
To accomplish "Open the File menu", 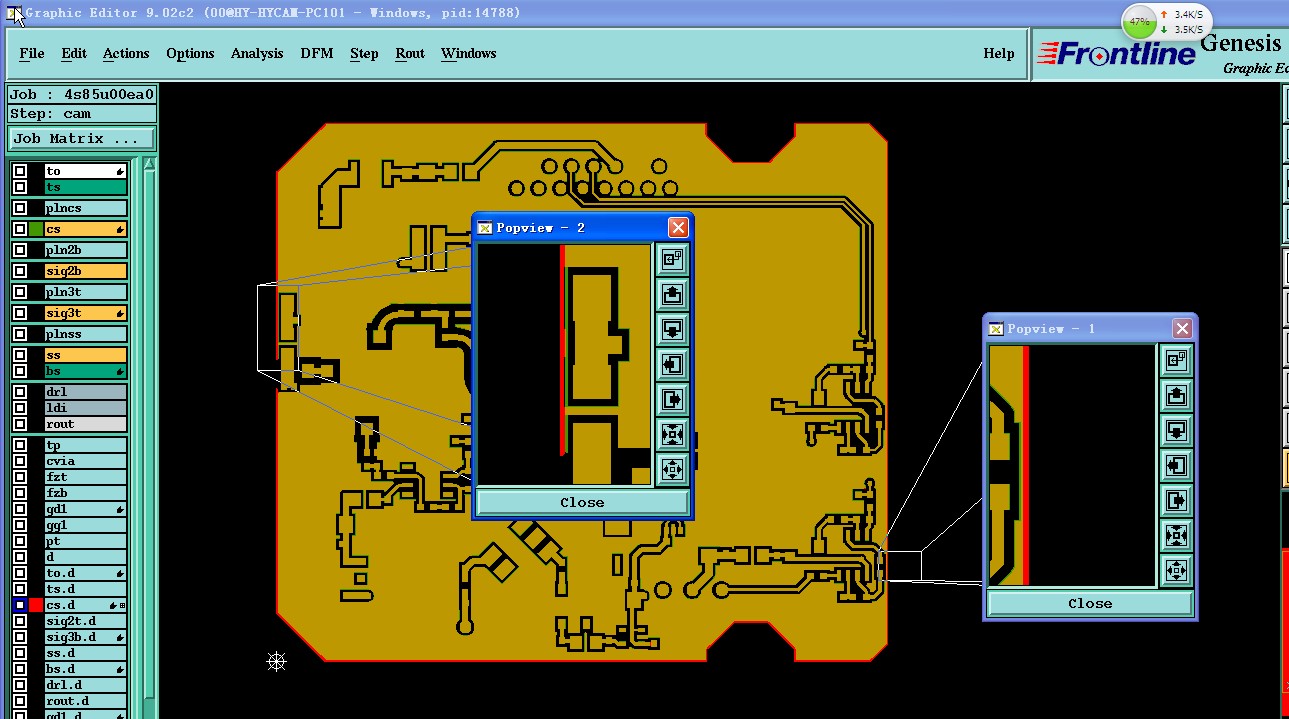I will pyautogui.click(x=32, y=54).
